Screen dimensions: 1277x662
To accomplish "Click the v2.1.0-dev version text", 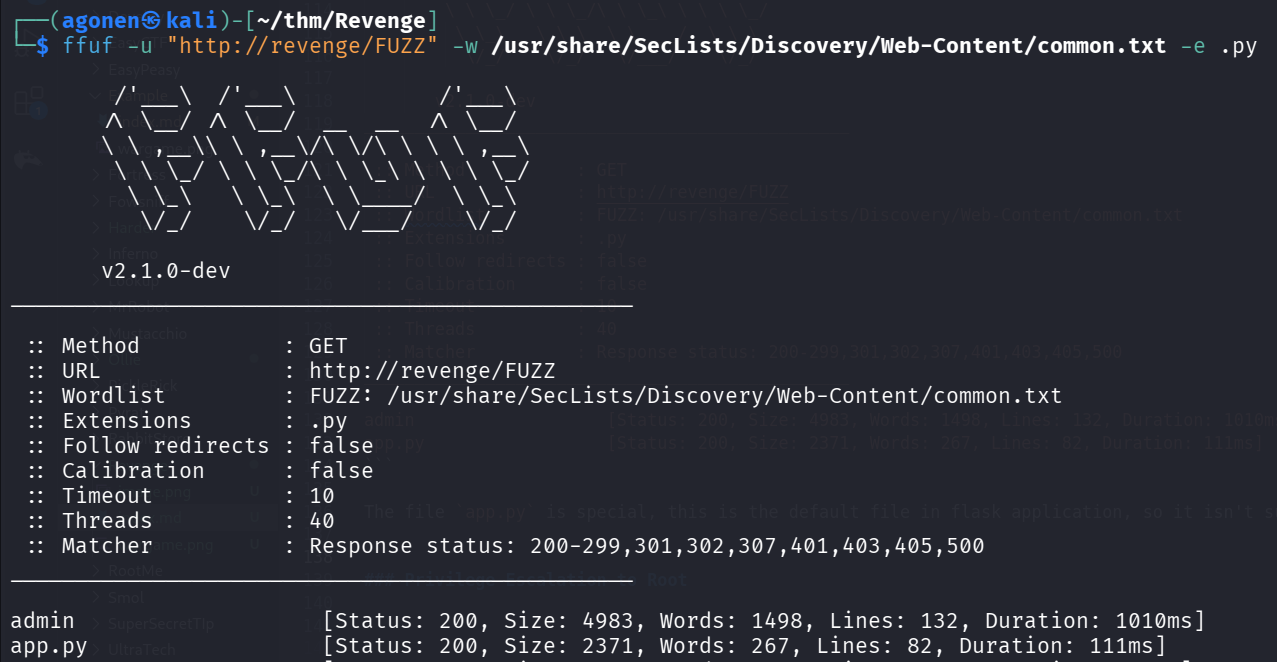I will [166, 271].
